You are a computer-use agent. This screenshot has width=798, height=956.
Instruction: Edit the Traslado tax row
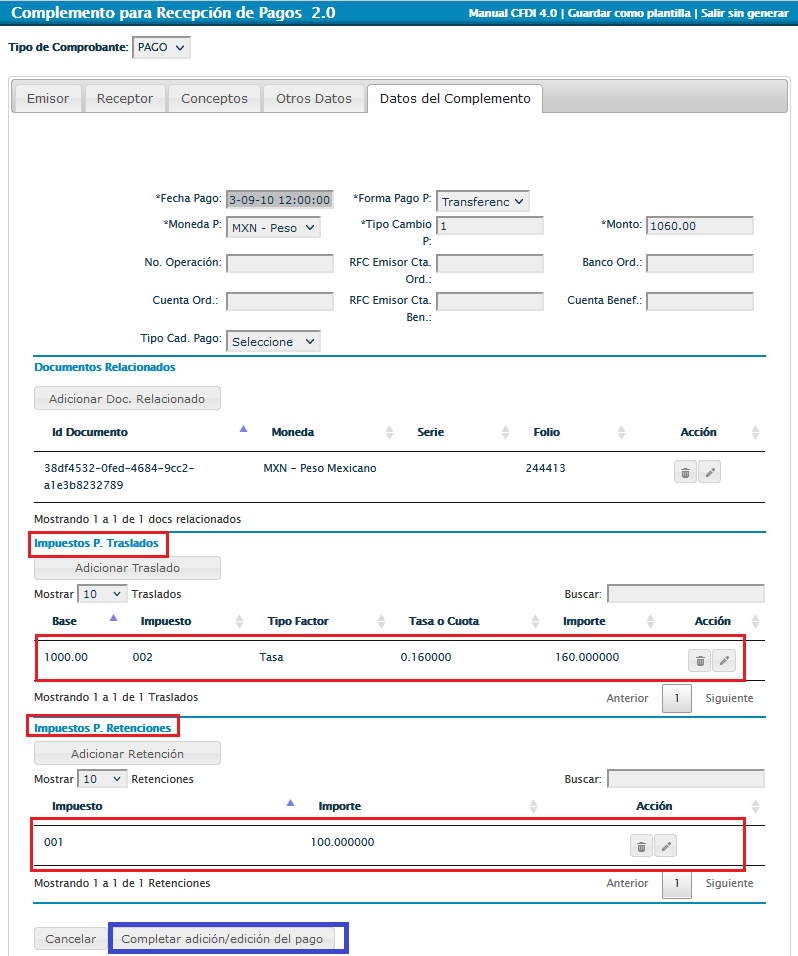(x=725, y=660)
